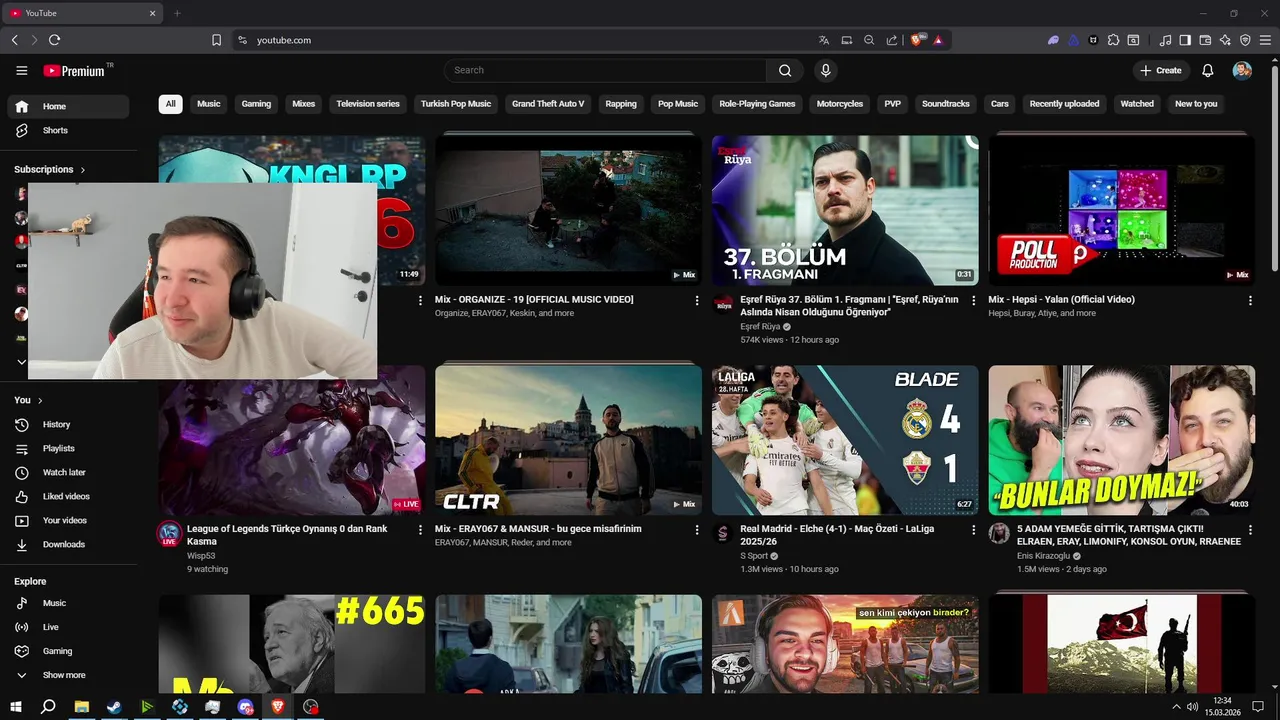The width and height of the screenshot is (1280, 720).
Task: Open browser extensions puzzle icon
Action: [x=1113, y=40]
